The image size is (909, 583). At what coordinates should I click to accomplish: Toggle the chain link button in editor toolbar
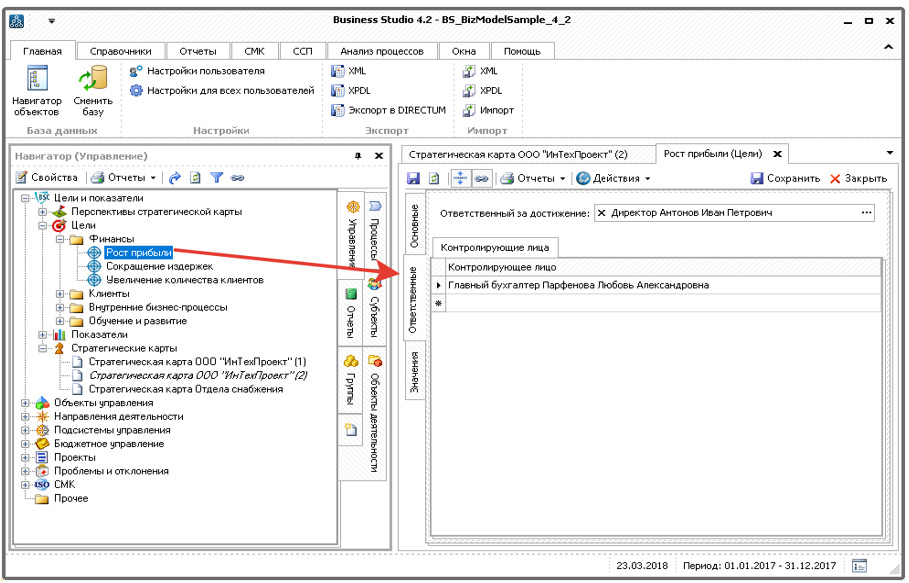pyautogui.click(x=482, y=178)
